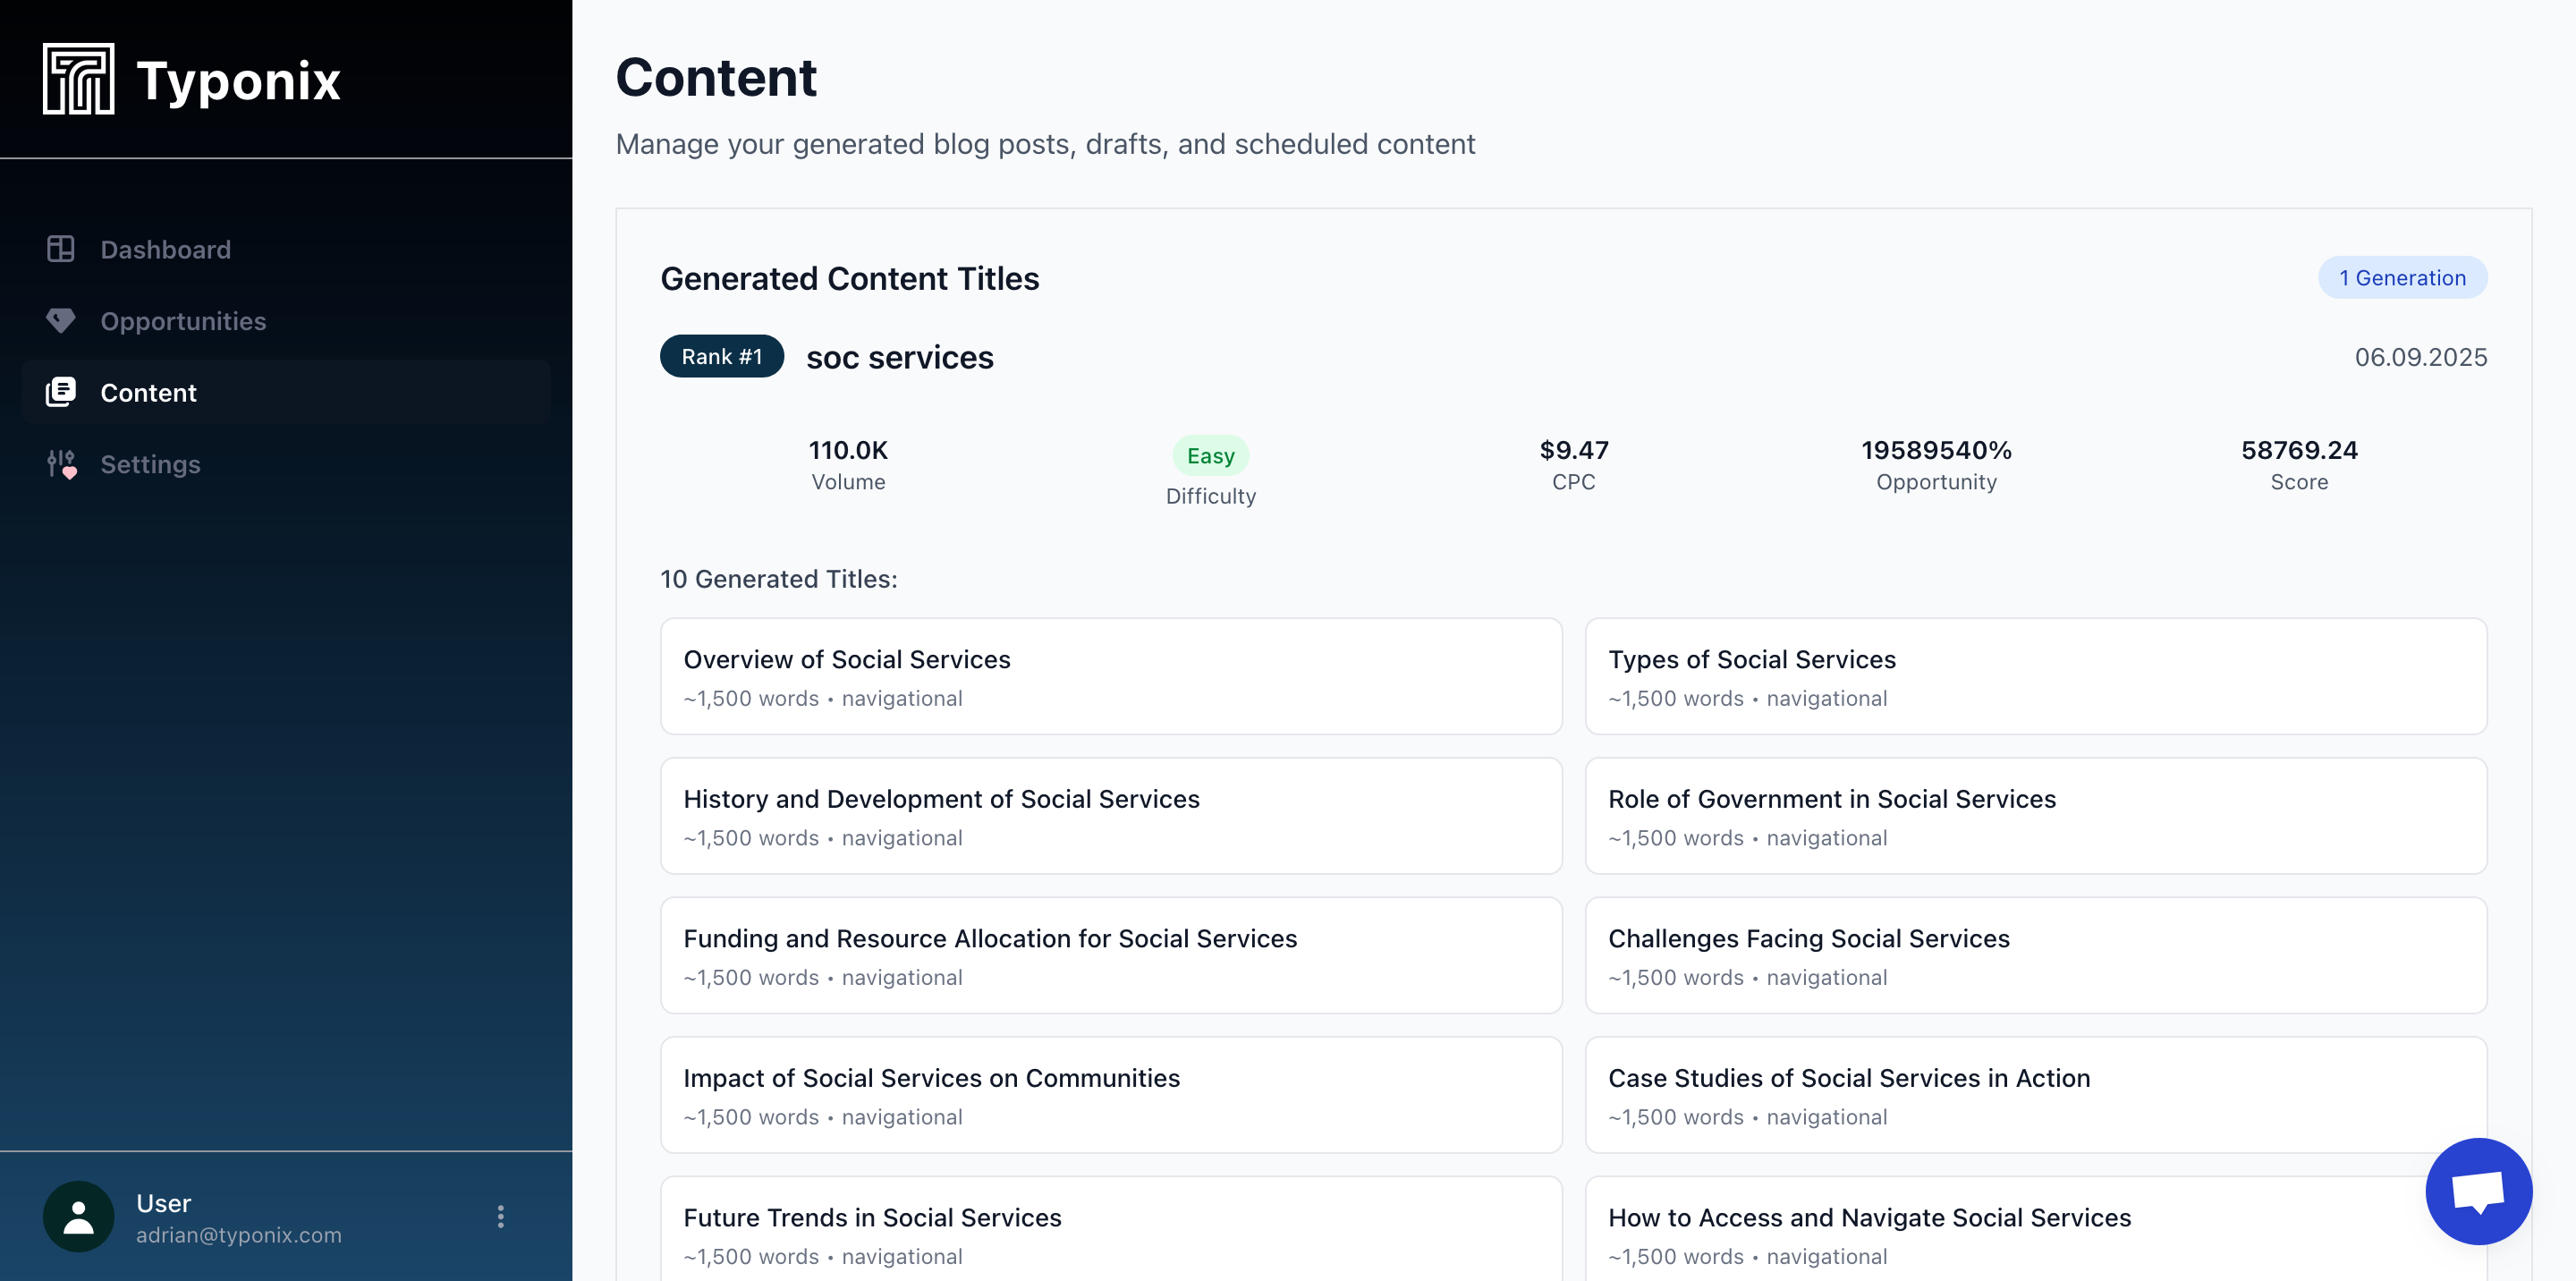Click the 1 Generation badge

2402,278
